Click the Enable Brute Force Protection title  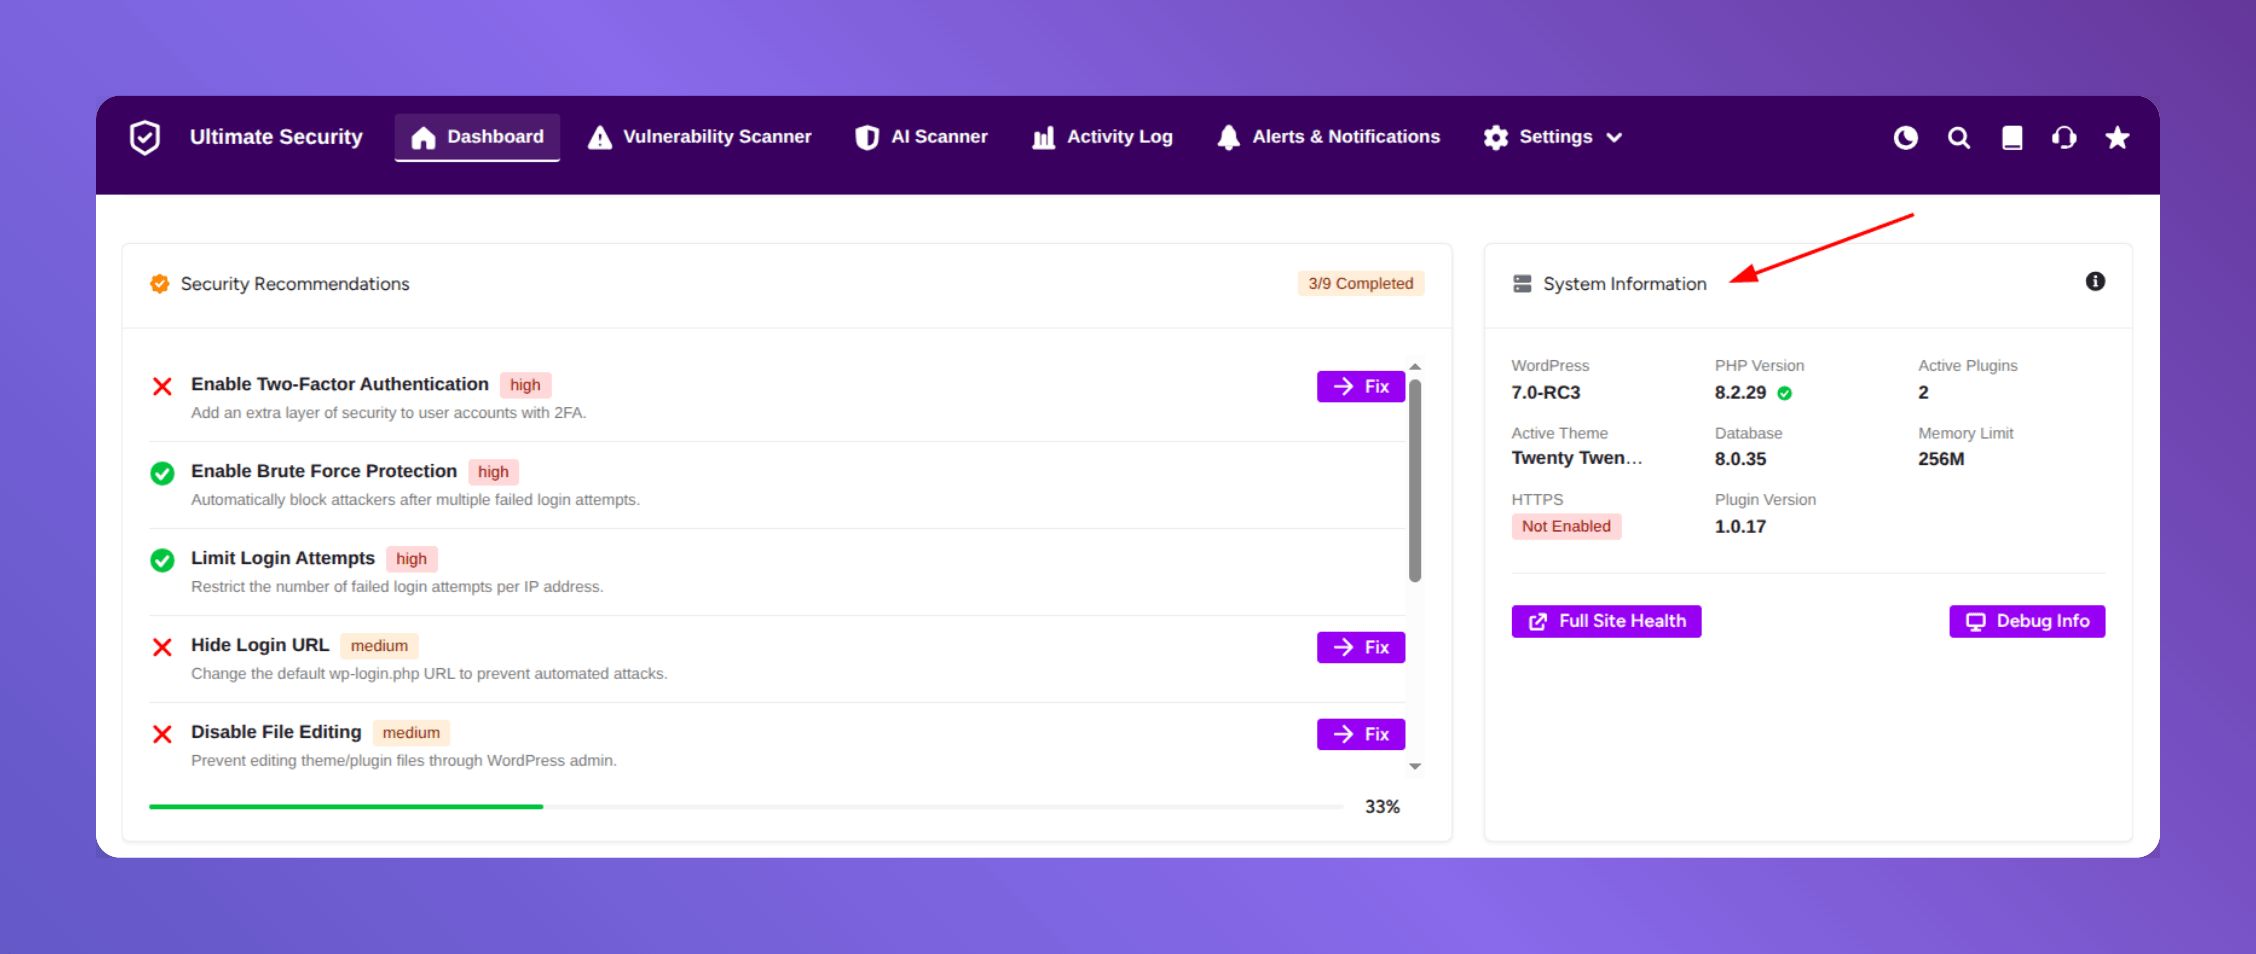pos(324,472)
